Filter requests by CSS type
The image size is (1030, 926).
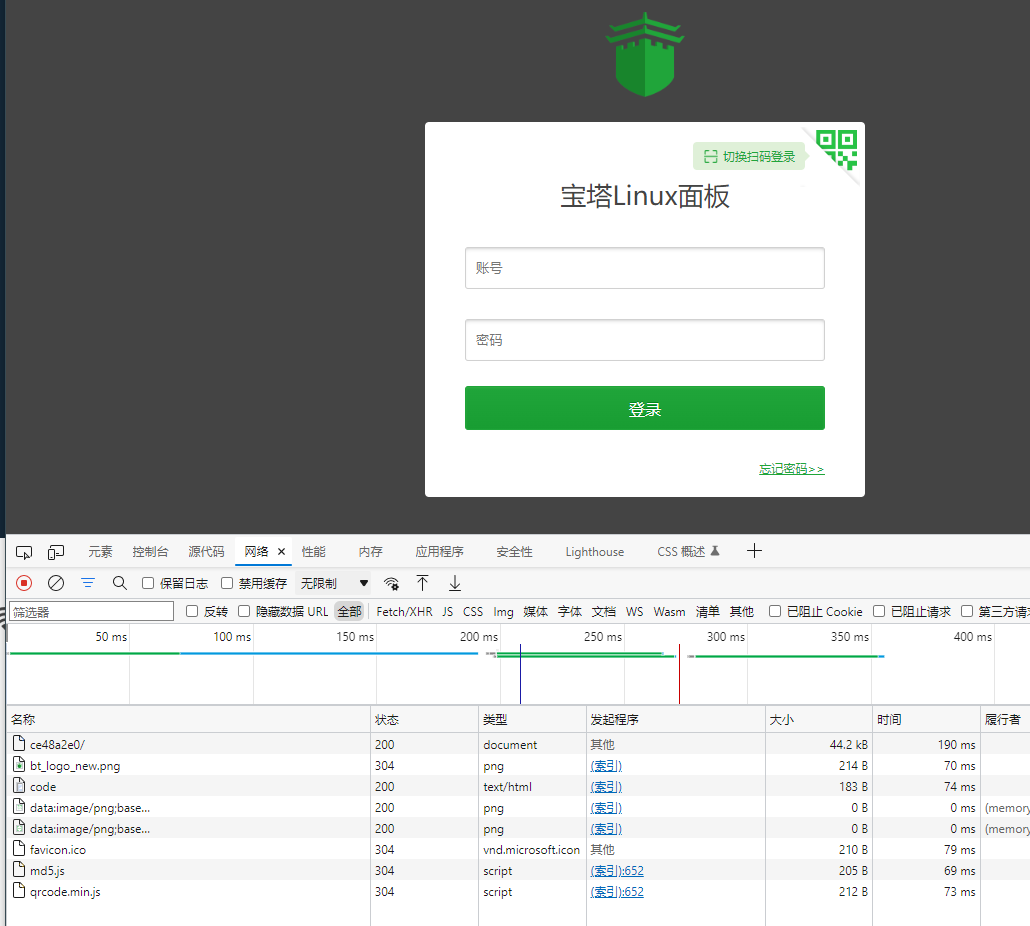pos(473,611)
